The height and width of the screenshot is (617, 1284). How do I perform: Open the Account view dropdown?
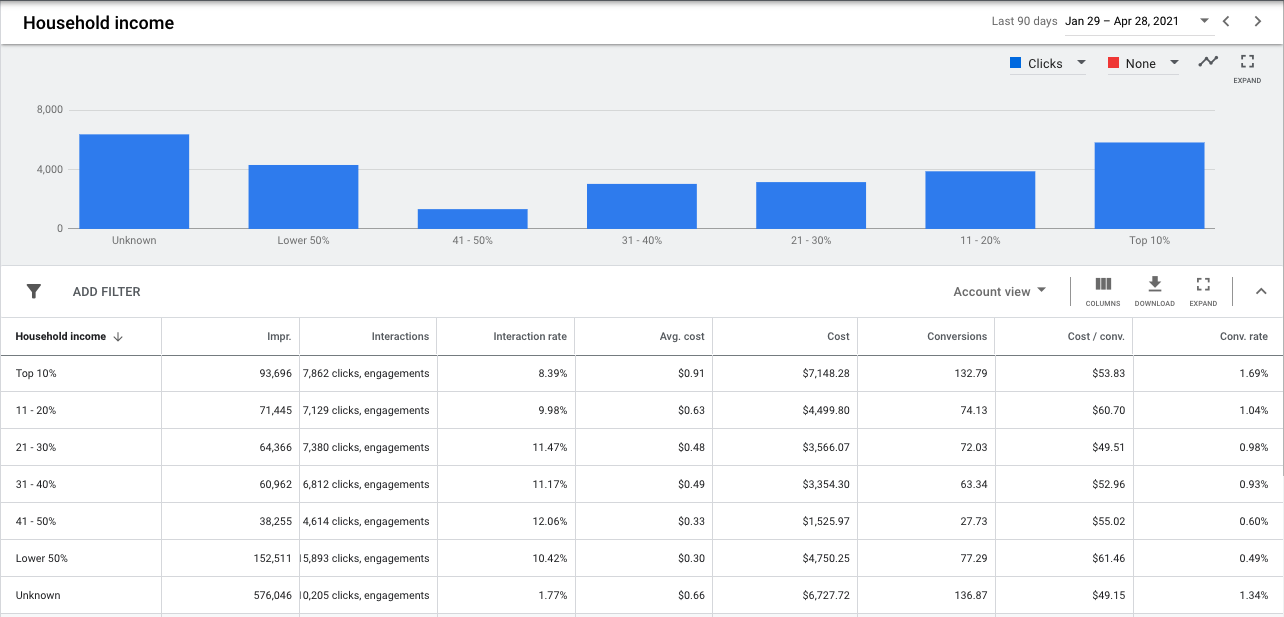tap(1000, 291)
